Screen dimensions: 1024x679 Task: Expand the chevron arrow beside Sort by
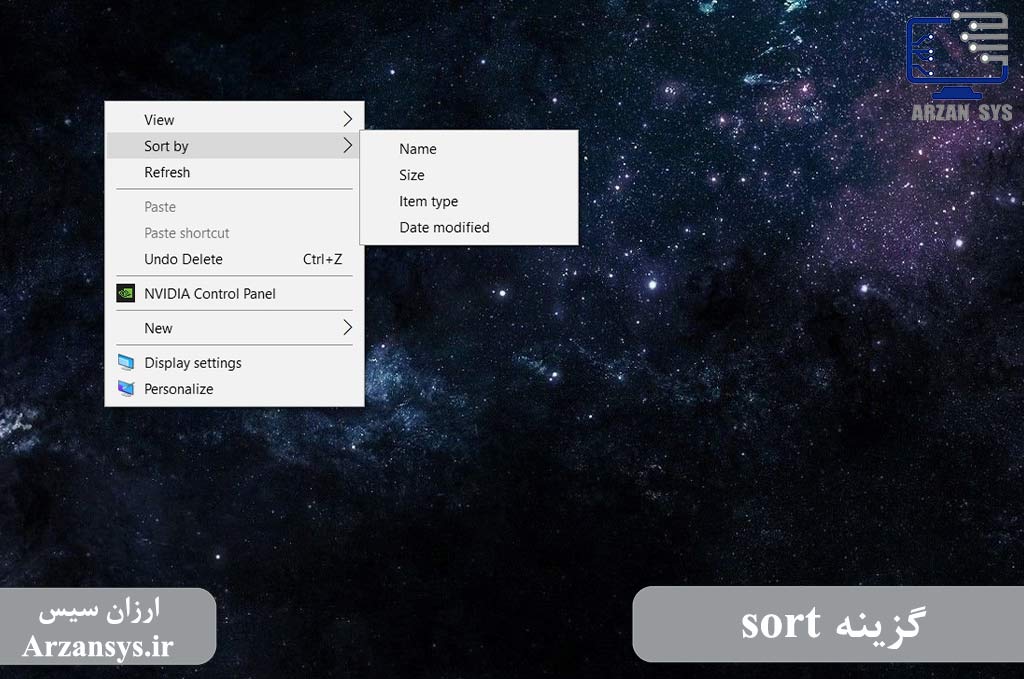coord(347,146)
